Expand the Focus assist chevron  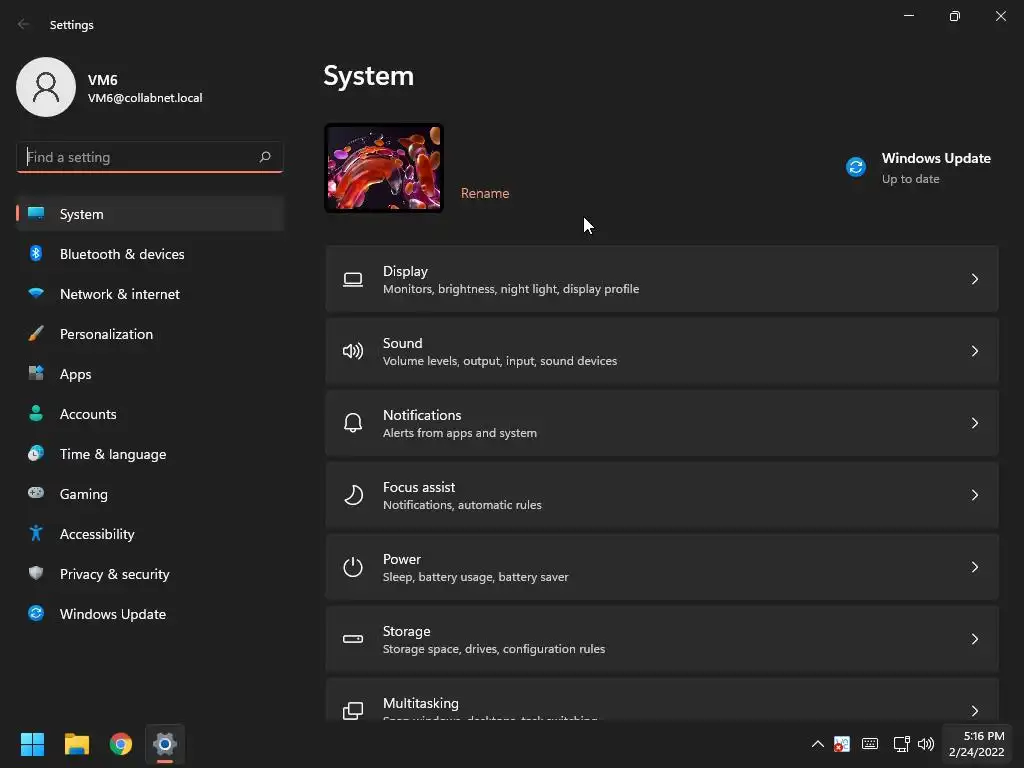click(974, 495)
